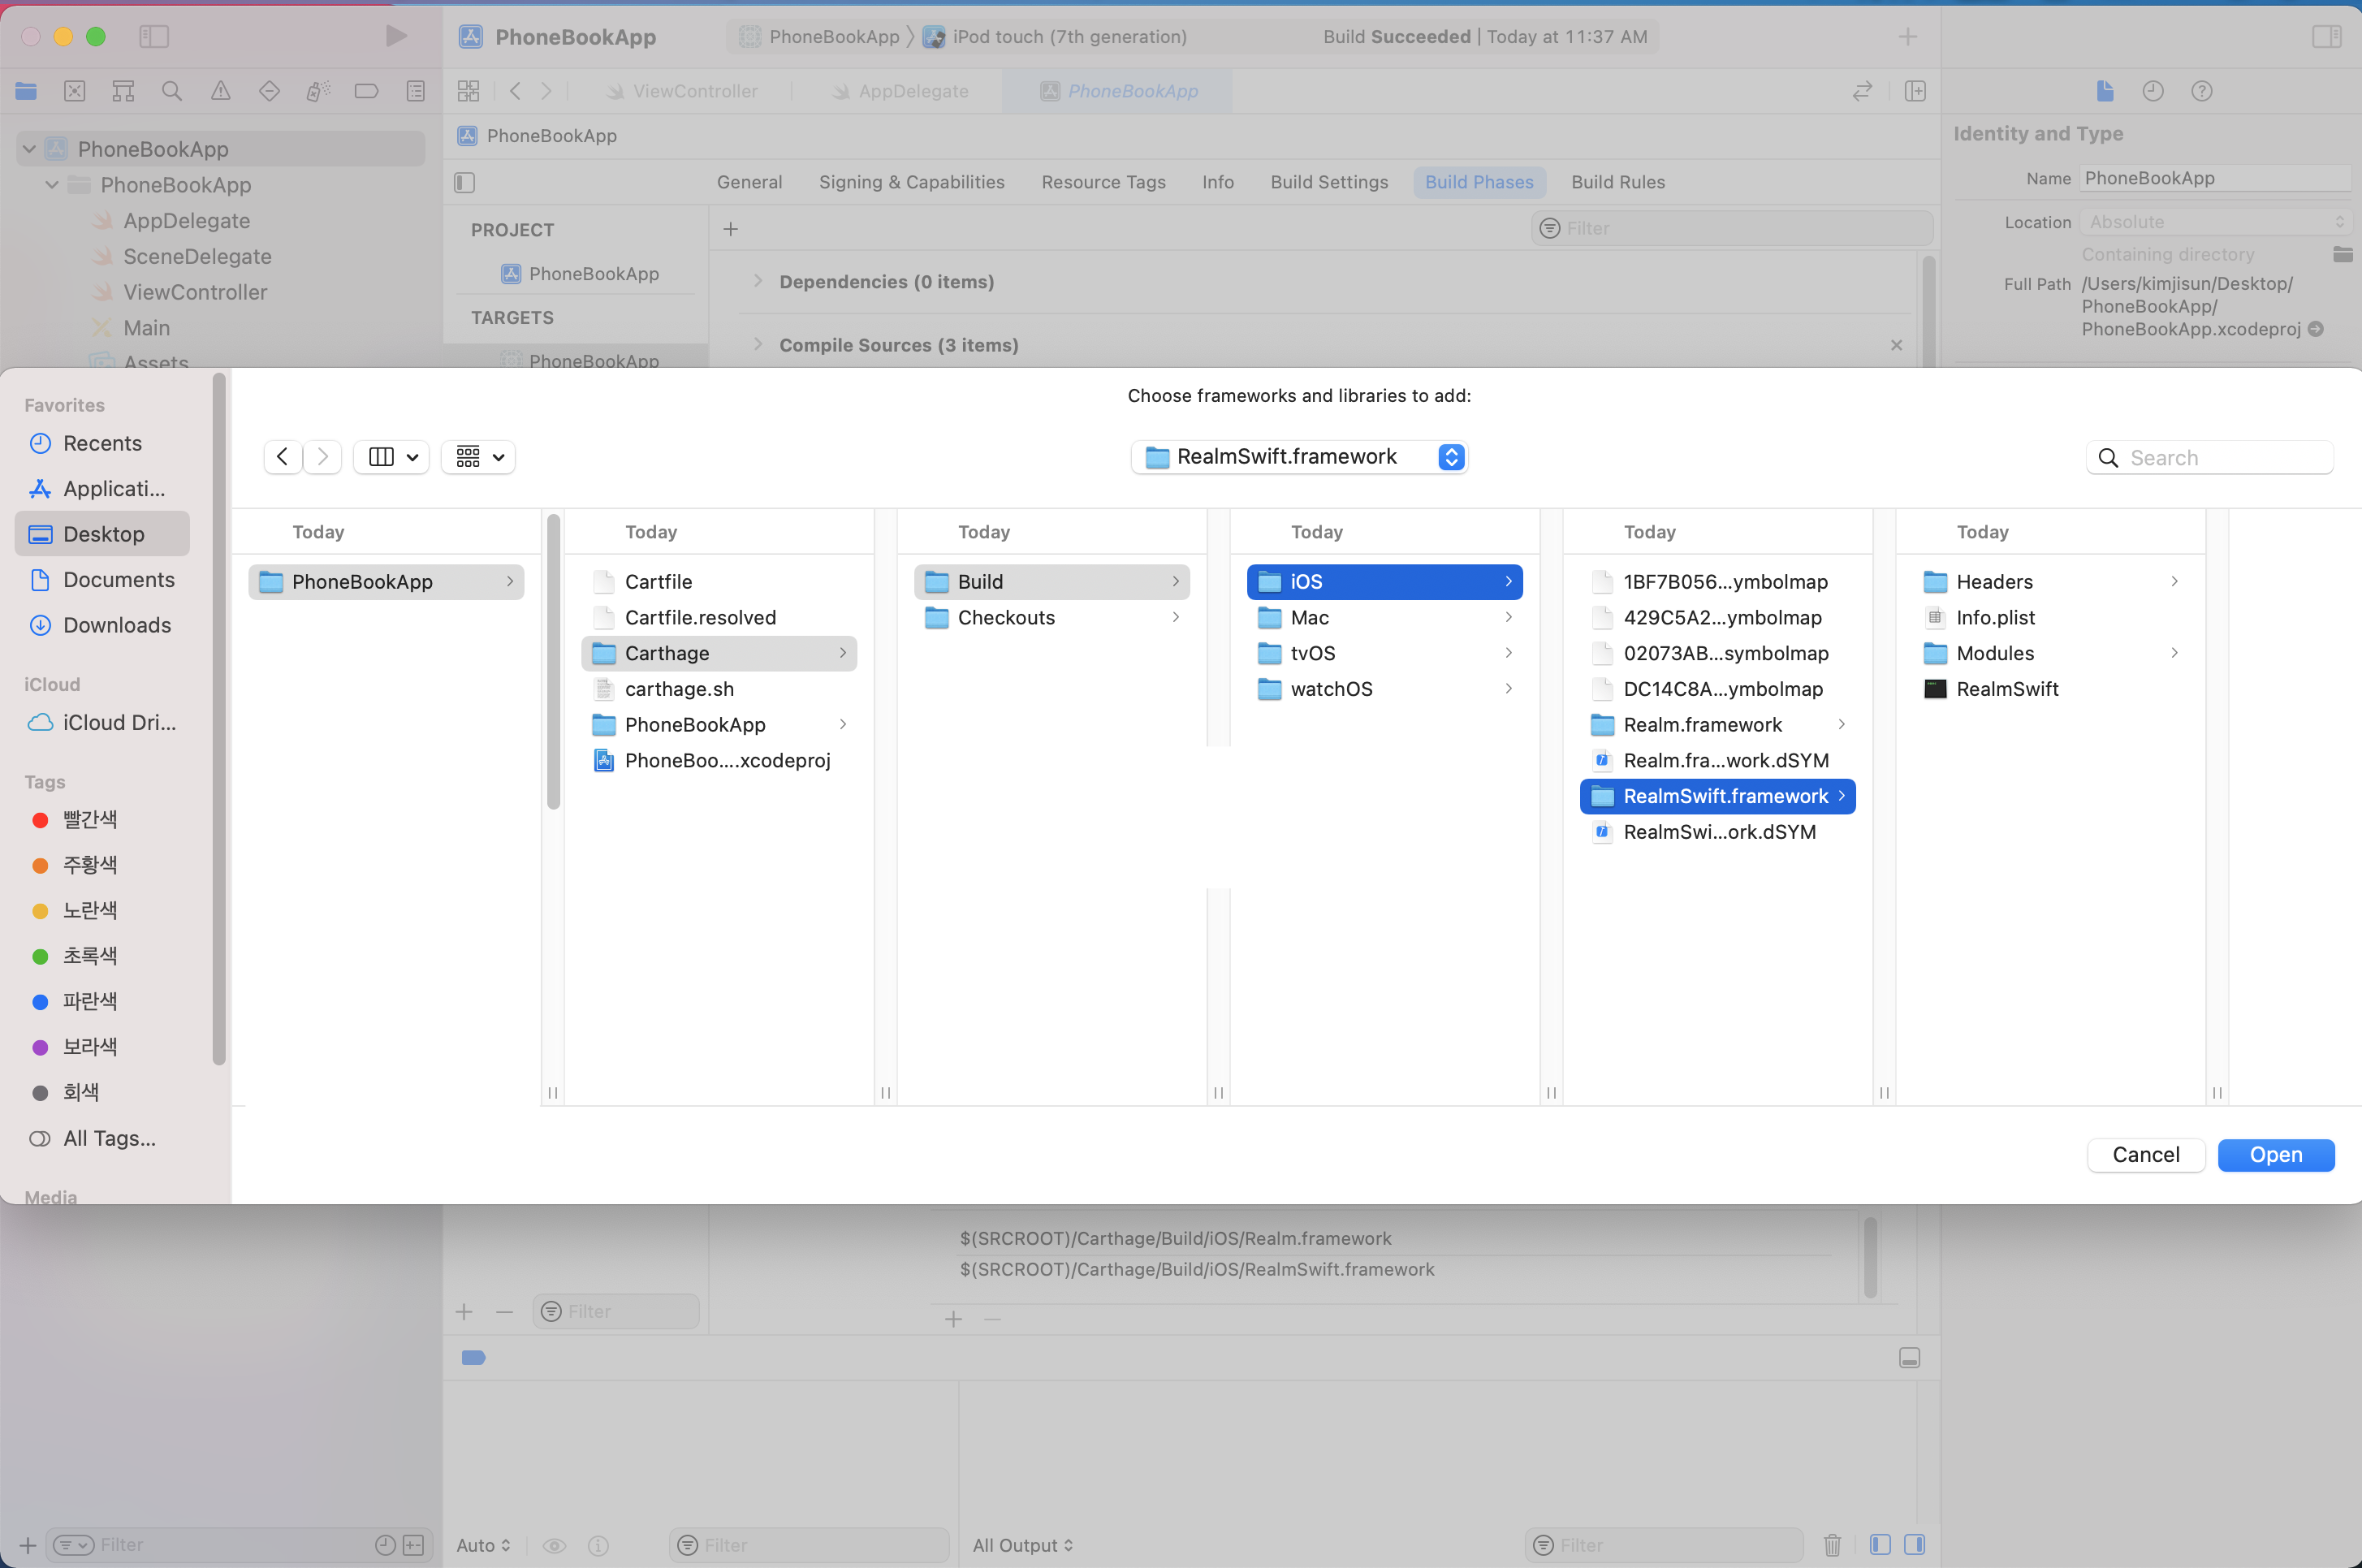Switch to the General tab

click(749, 182)
